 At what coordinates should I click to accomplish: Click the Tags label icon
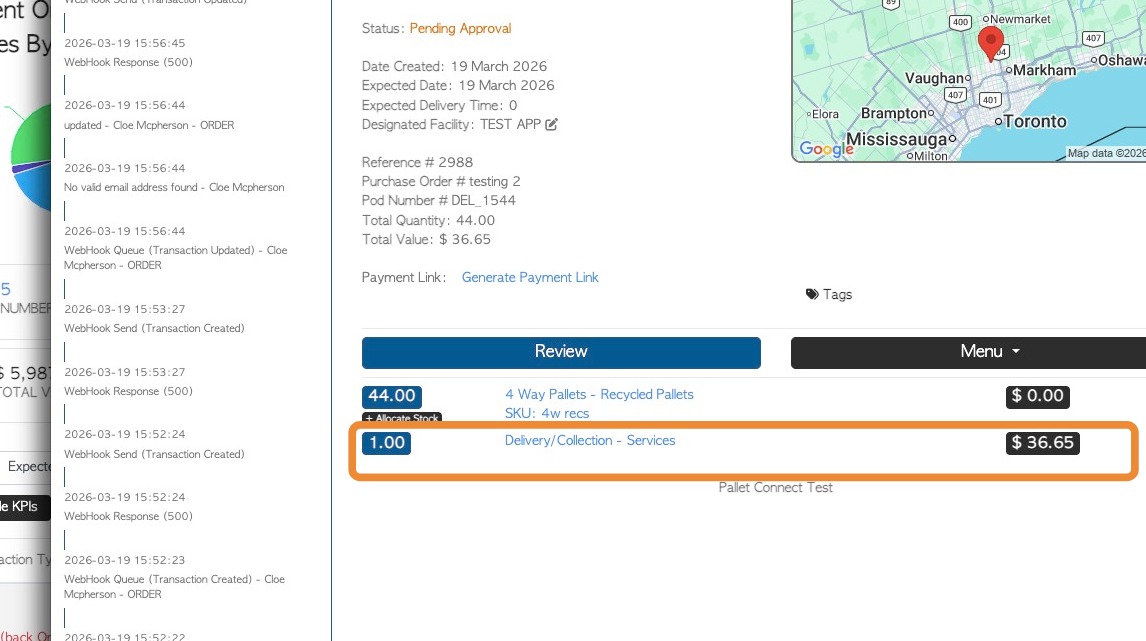point(812,294)
